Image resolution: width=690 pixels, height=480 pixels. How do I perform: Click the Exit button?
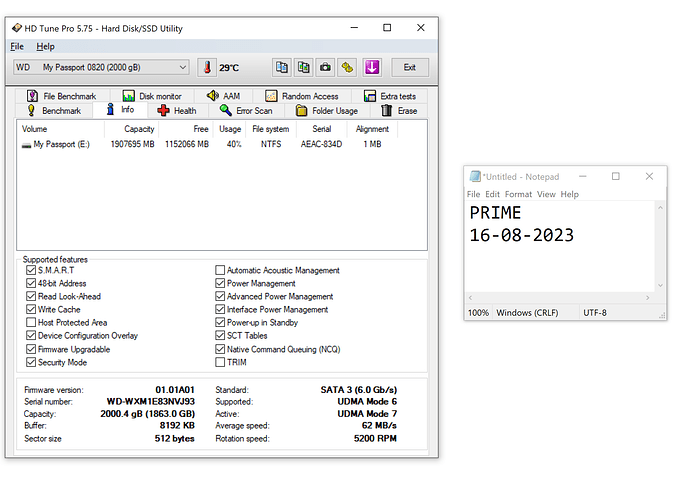click(410, 67)
